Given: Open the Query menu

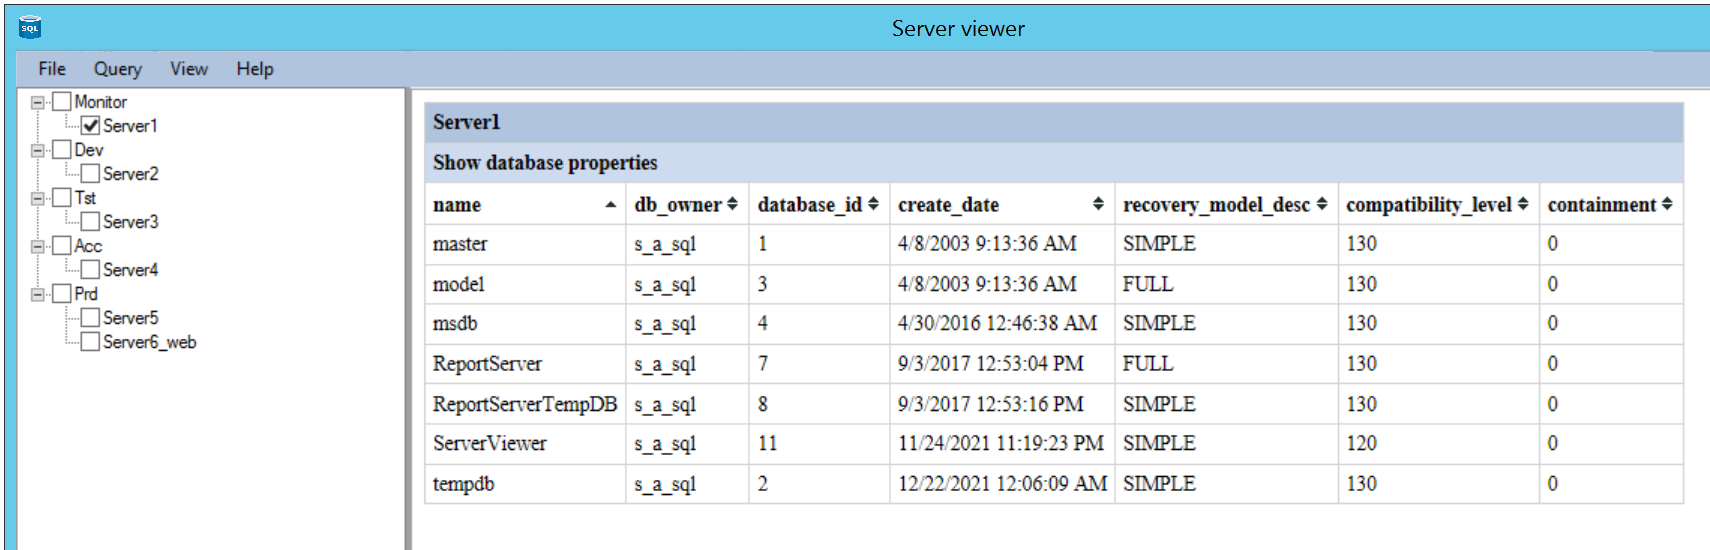Looking at the screenshot, I should 117,69.
